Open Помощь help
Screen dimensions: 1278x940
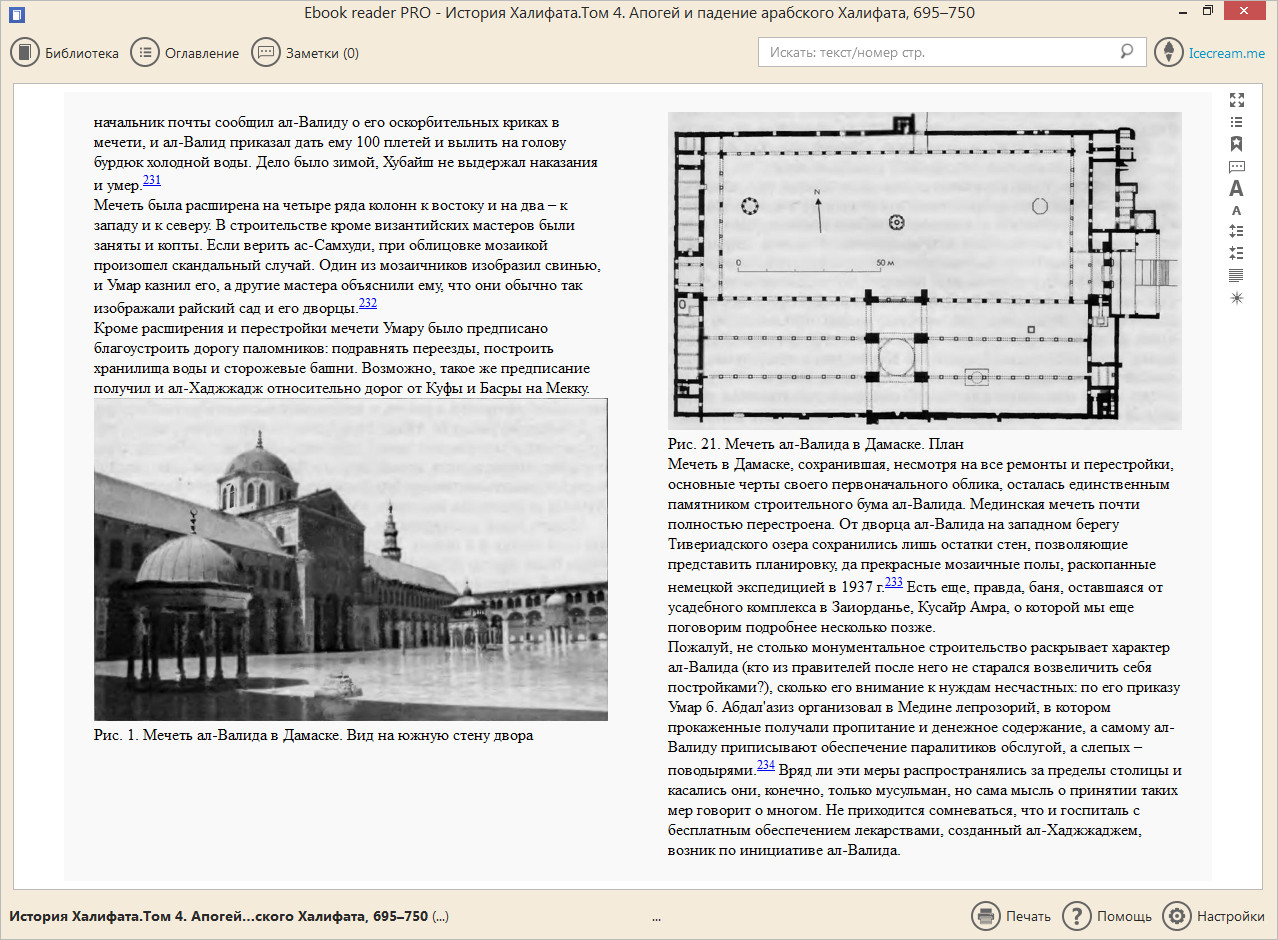1108,916
